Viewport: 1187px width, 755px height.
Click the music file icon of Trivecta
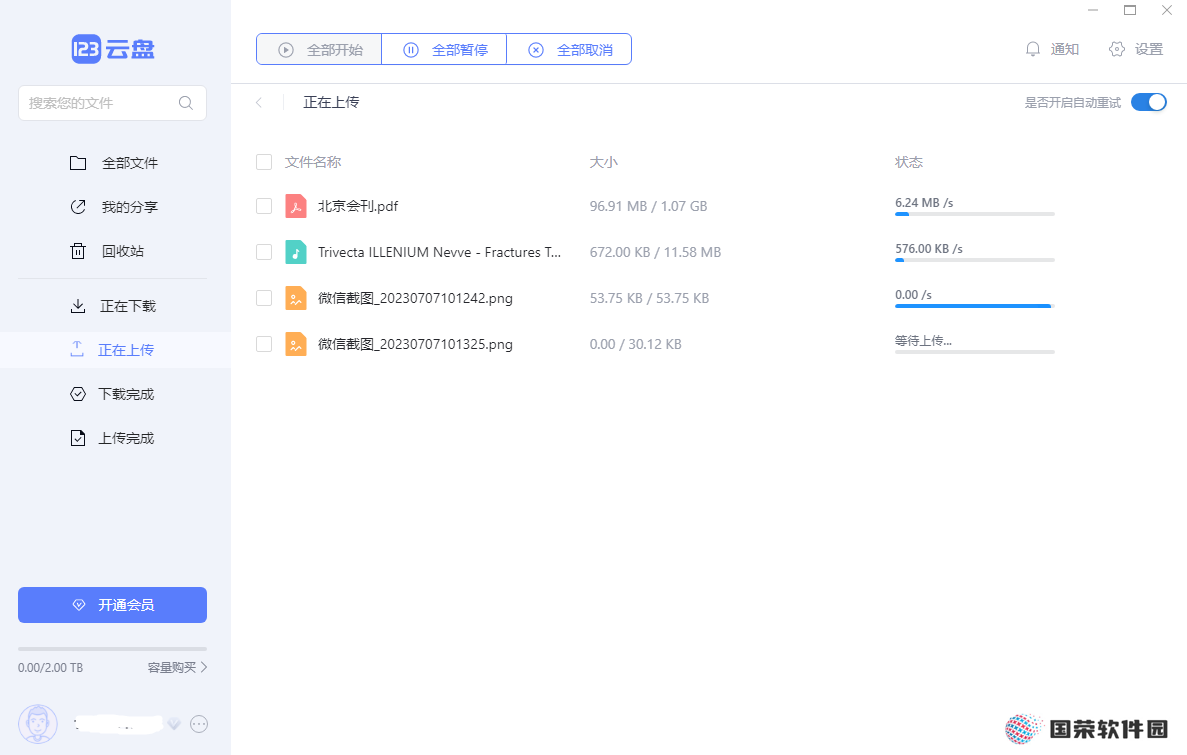[x=296, y=252]
